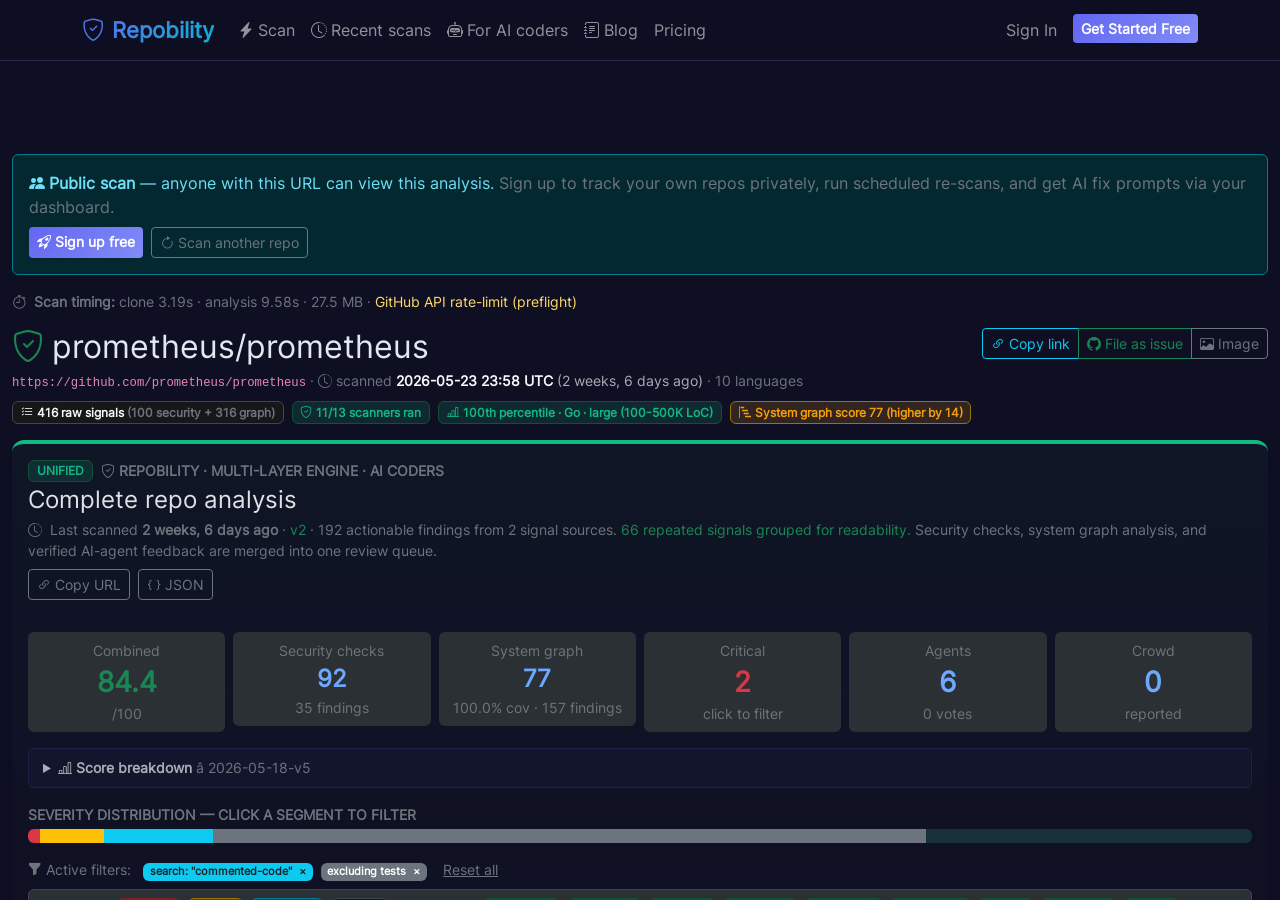Click the v2 version link
The width and height of the screenshot is (1280, 900).
click(x=298, y=530)
